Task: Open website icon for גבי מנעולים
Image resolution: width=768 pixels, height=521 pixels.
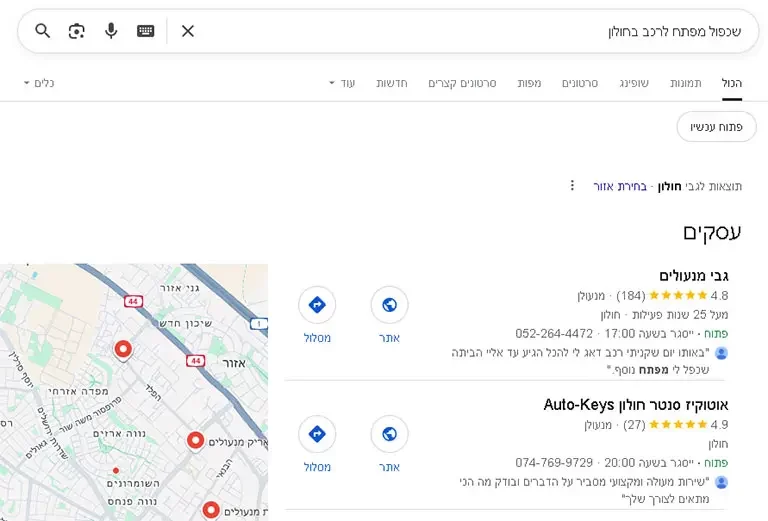Action: click(389, 305)
